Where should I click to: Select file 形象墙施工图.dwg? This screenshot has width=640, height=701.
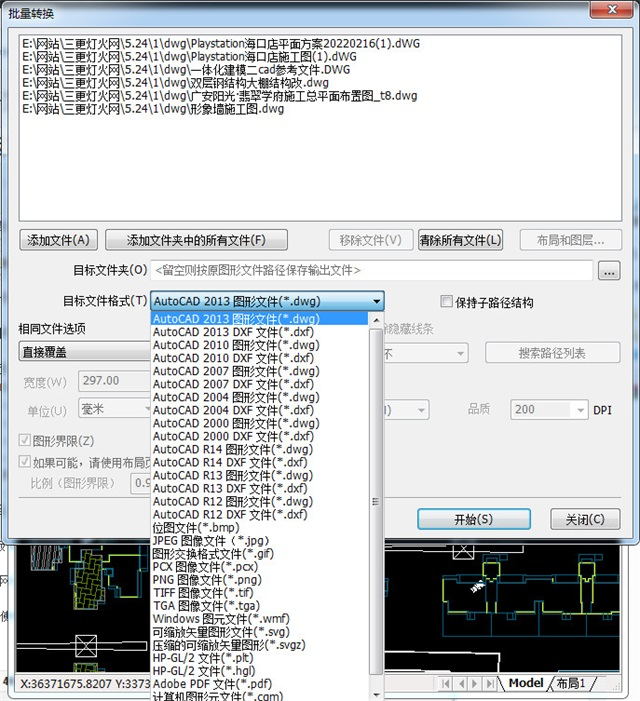pyautogui.click(x=153, y=108)
